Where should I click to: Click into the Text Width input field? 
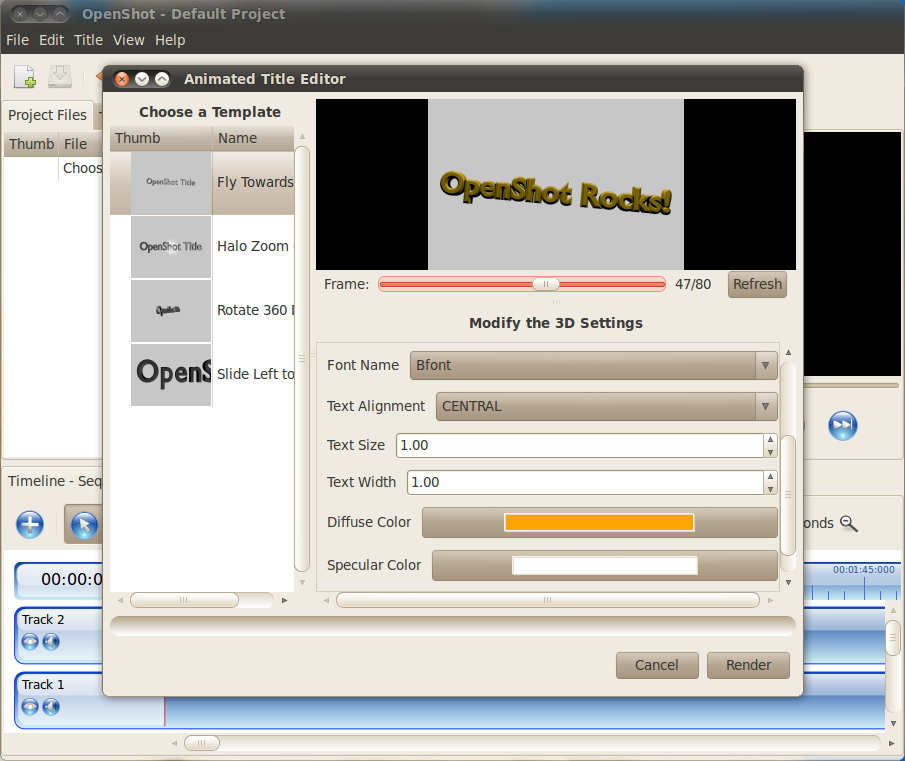[584, 482]
